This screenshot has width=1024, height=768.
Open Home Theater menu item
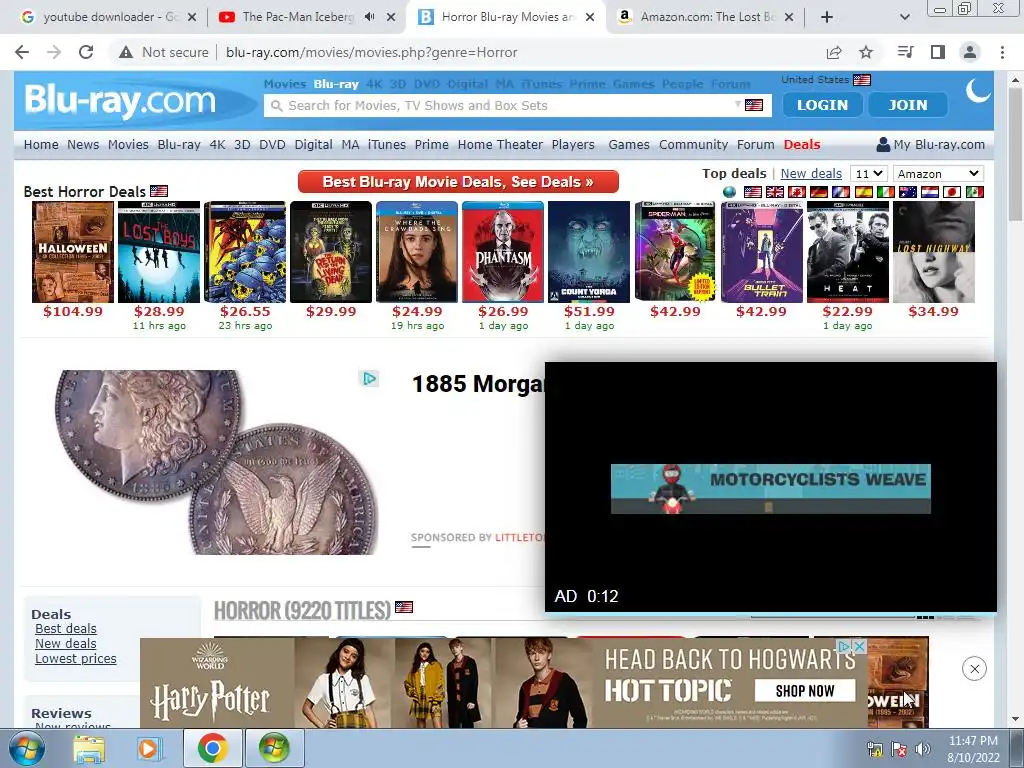[x=500, y=144]
